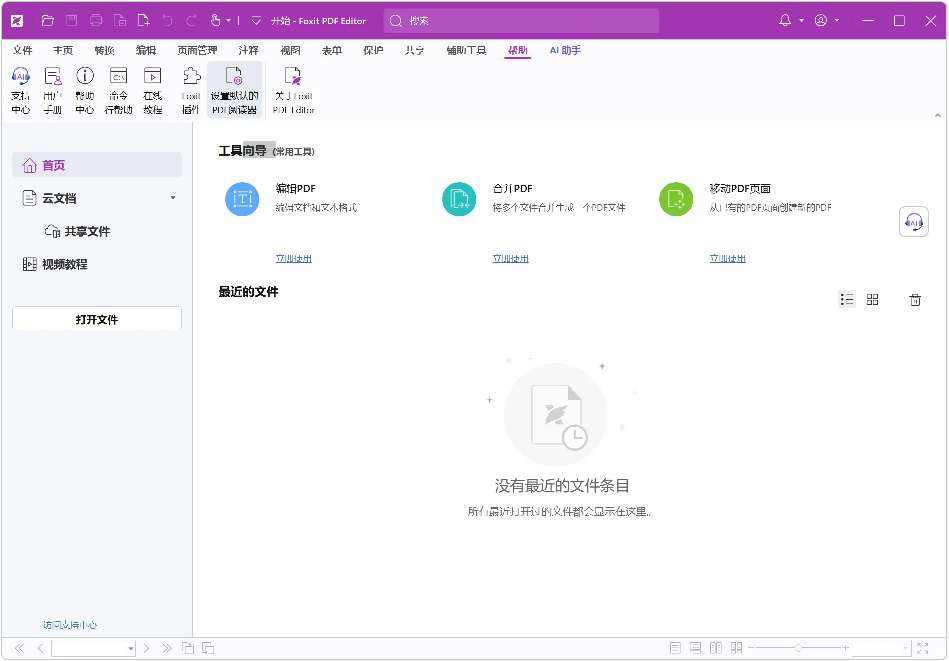Switch to the AI 助手 tab
949x661 pixels.
(565, 50)
